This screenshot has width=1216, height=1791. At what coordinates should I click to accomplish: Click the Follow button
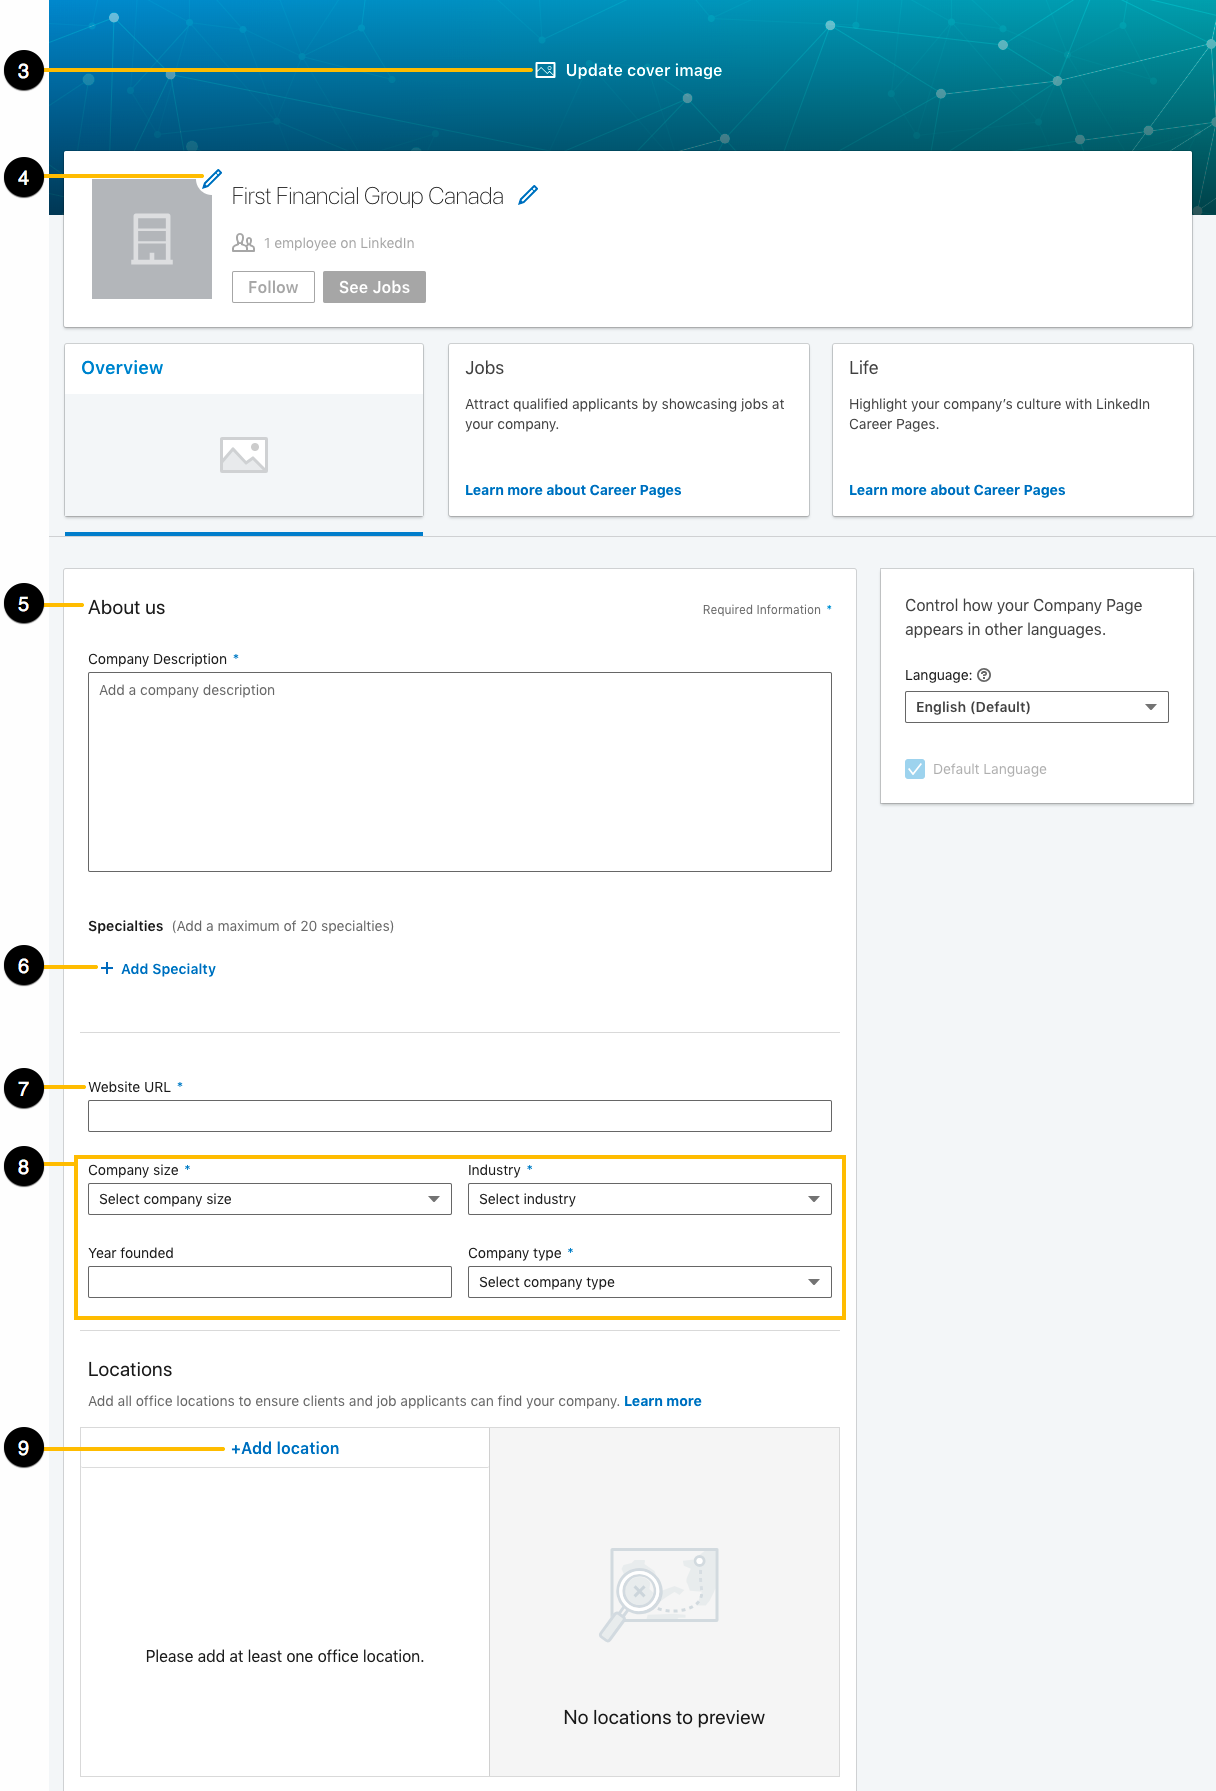[273, 287]
